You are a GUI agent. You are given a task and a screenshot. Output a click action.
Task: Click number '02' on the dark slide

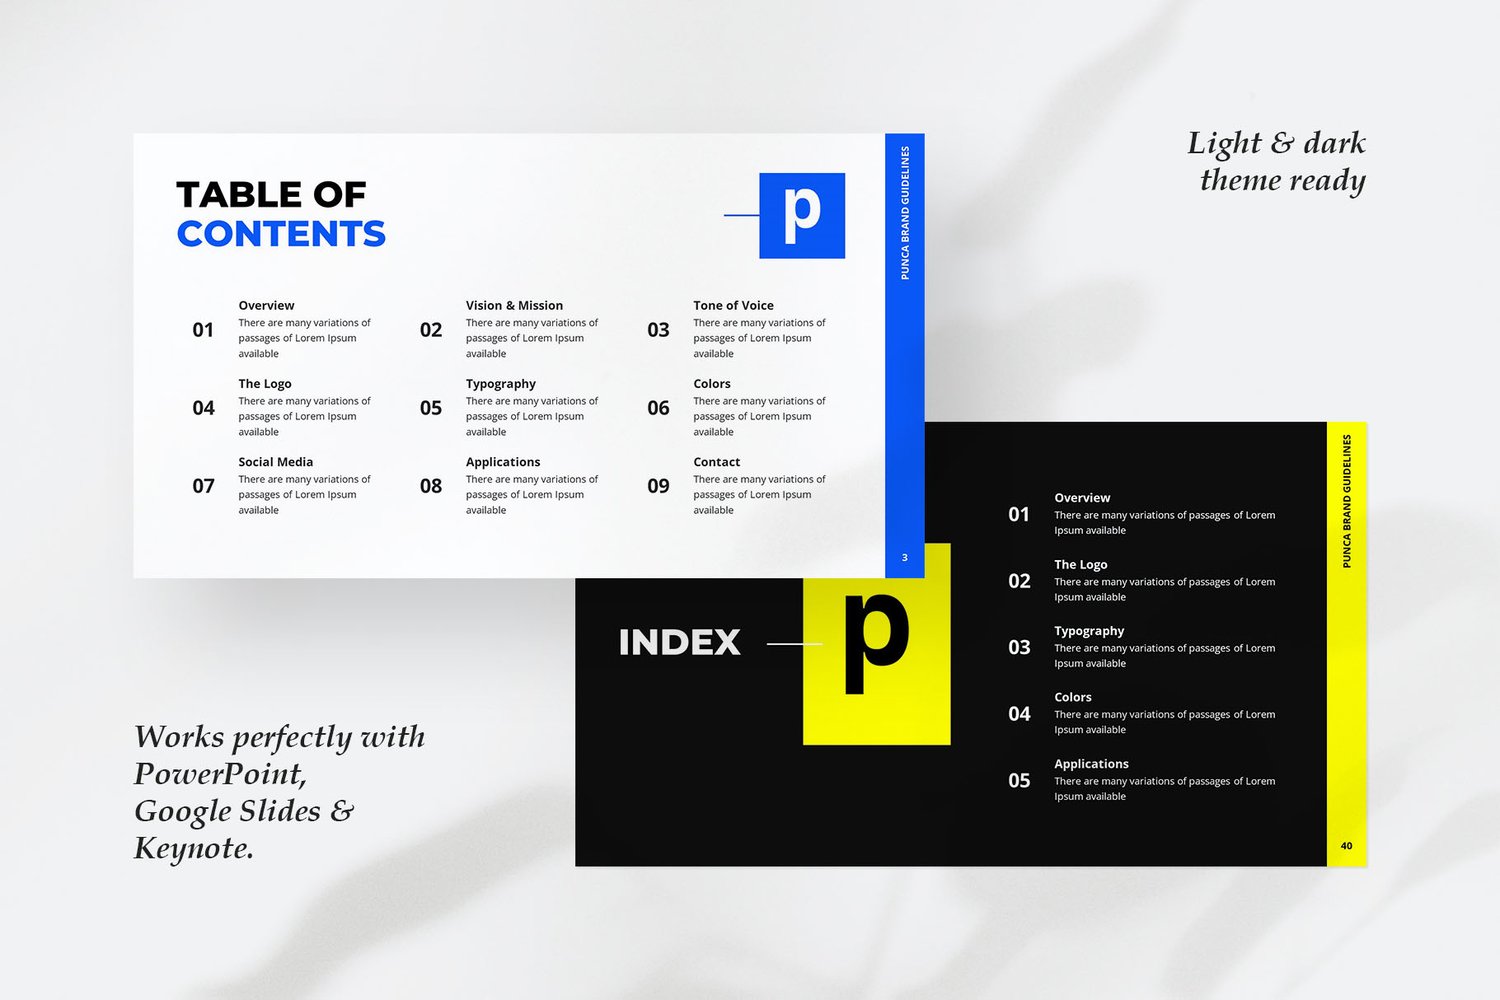(x=1019, y=582)
